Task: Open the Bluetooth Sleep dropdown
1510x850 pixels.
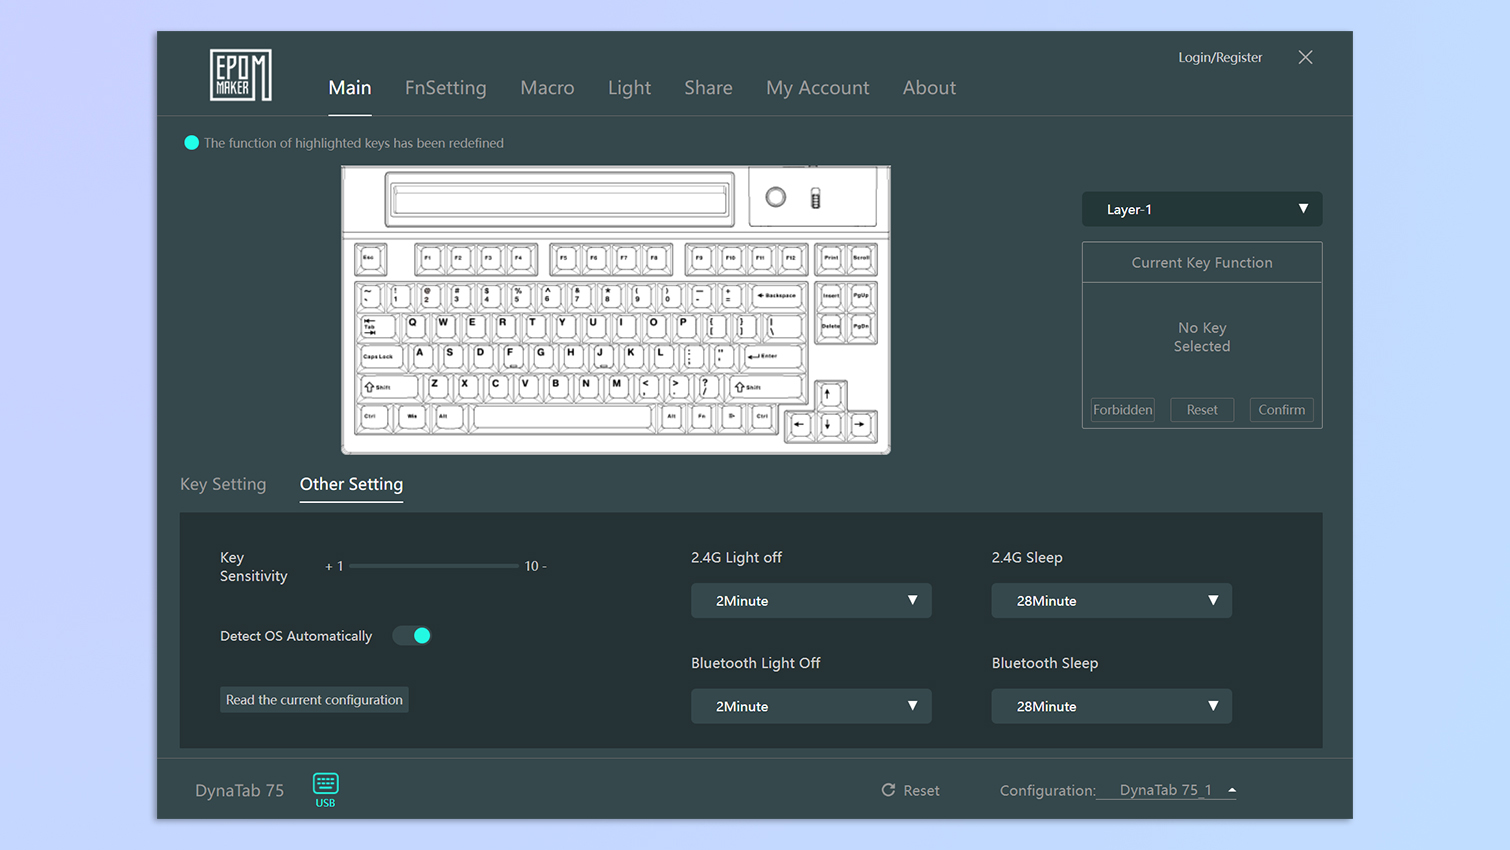Action: pos(1110,706)
